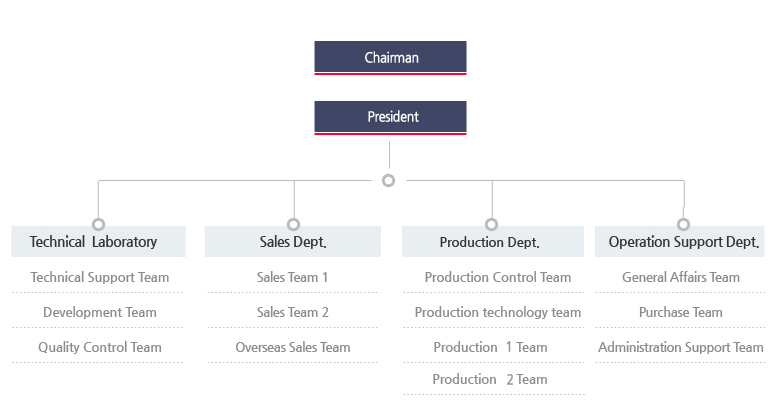Click the circle node above Technical Laboratory
This screenshot has height=400, width=781.
click(98, 224)
